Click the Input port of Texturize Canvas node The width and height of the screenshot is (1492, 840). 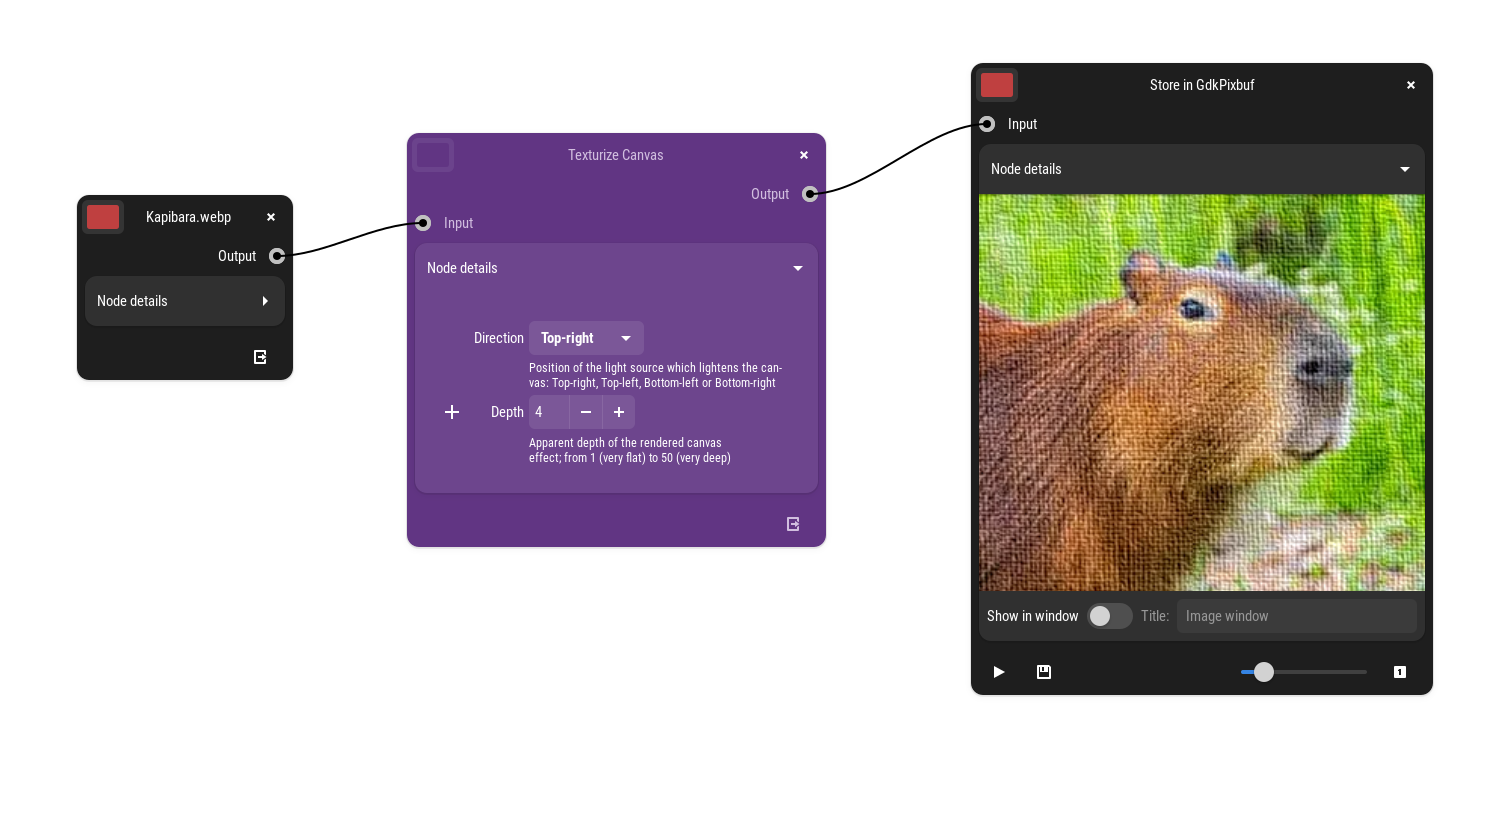[422, 223]
